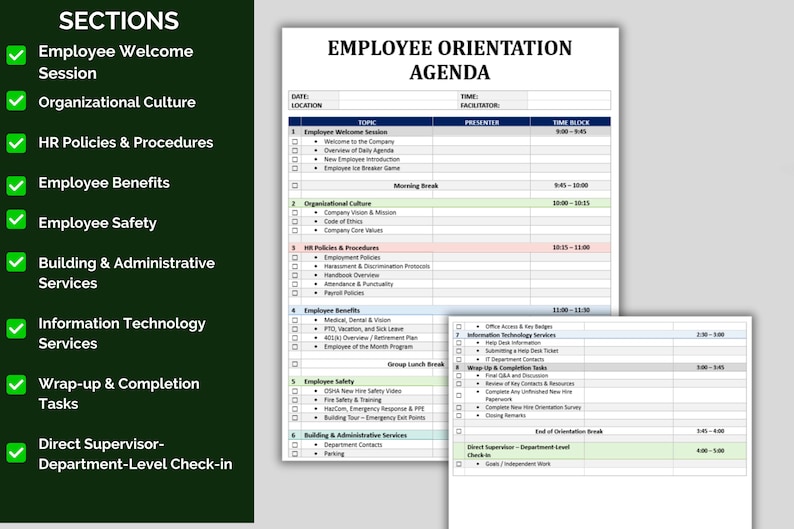Tick the checkbox for Company Vision & Mission
This screenshot has height=529, width=794.
[x=295, y=213]
